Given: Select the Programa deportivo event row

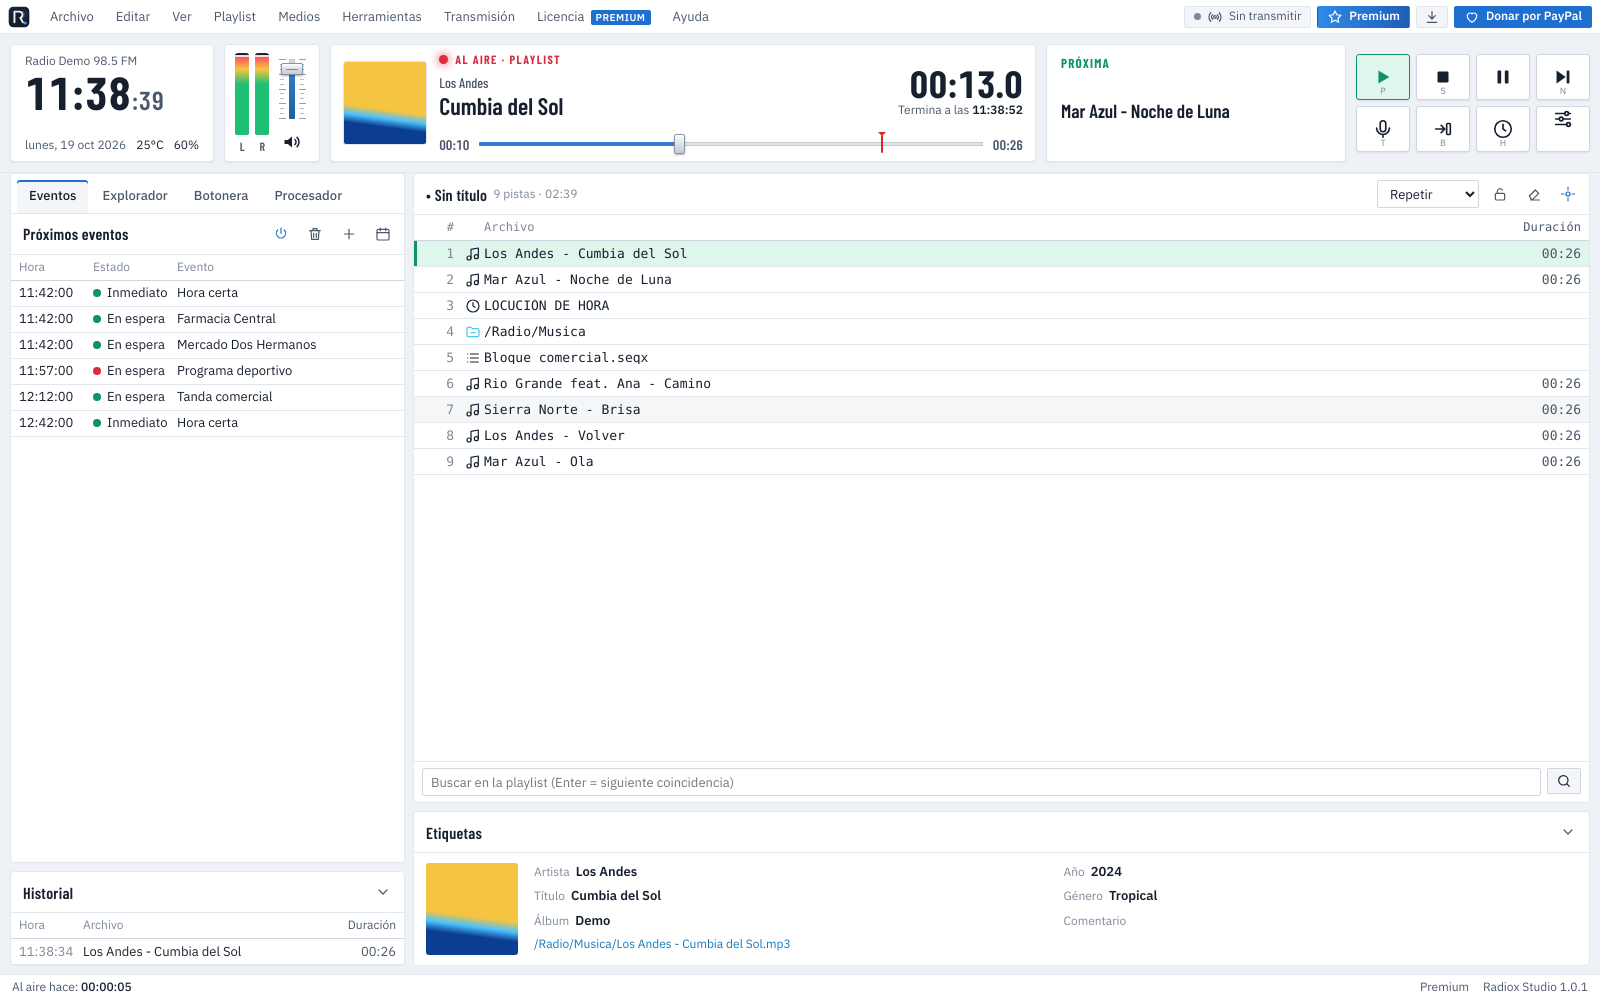Looking at the screenshot, I should tap(208, 371).
